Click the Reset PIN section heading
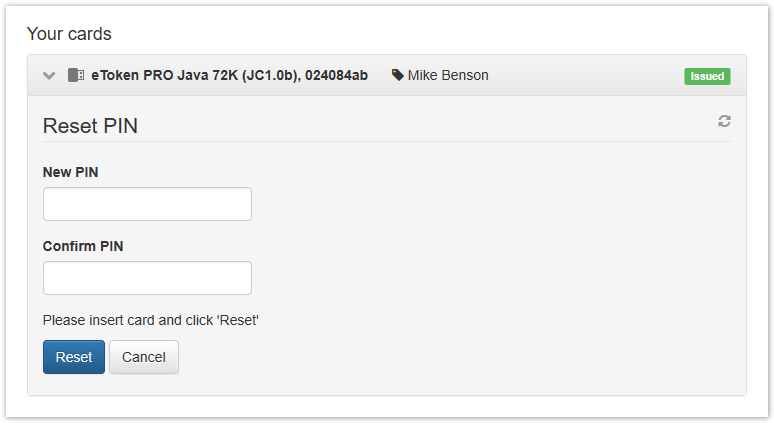The image size is (774, 423). pyautogui.click(x=90, y=126)
